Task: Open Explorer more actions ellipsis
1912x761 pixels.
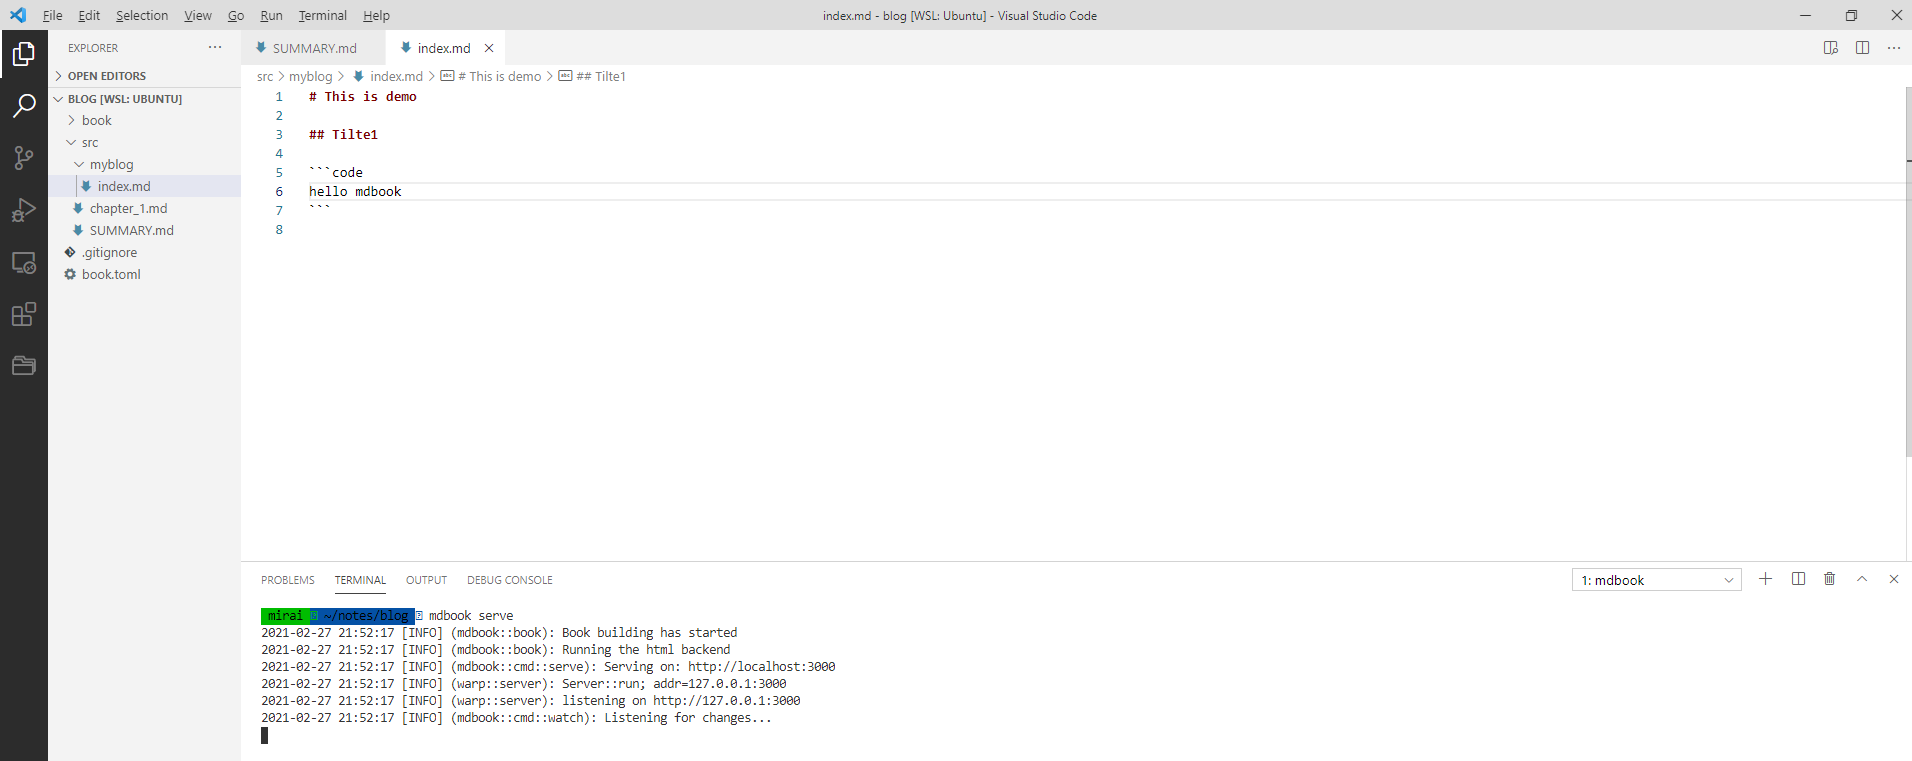Action: point(215,47)
